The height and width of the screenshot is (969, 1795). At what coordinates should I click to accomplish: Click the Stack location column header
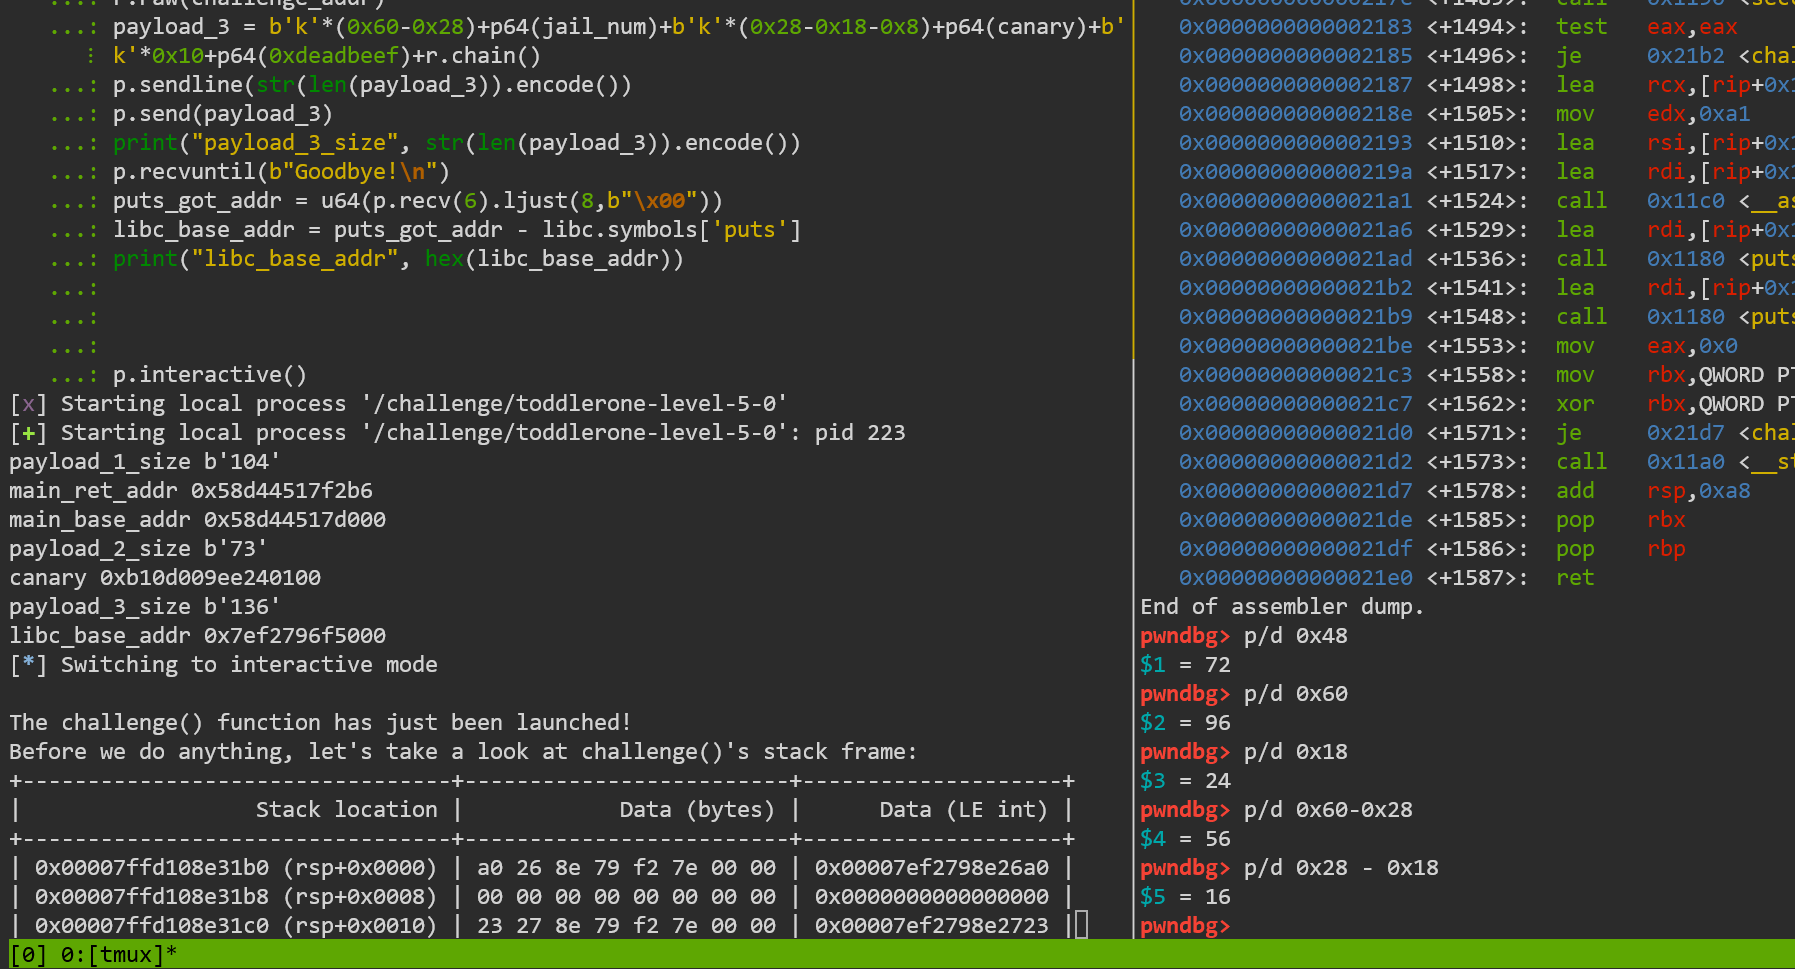tap(346, 810)
